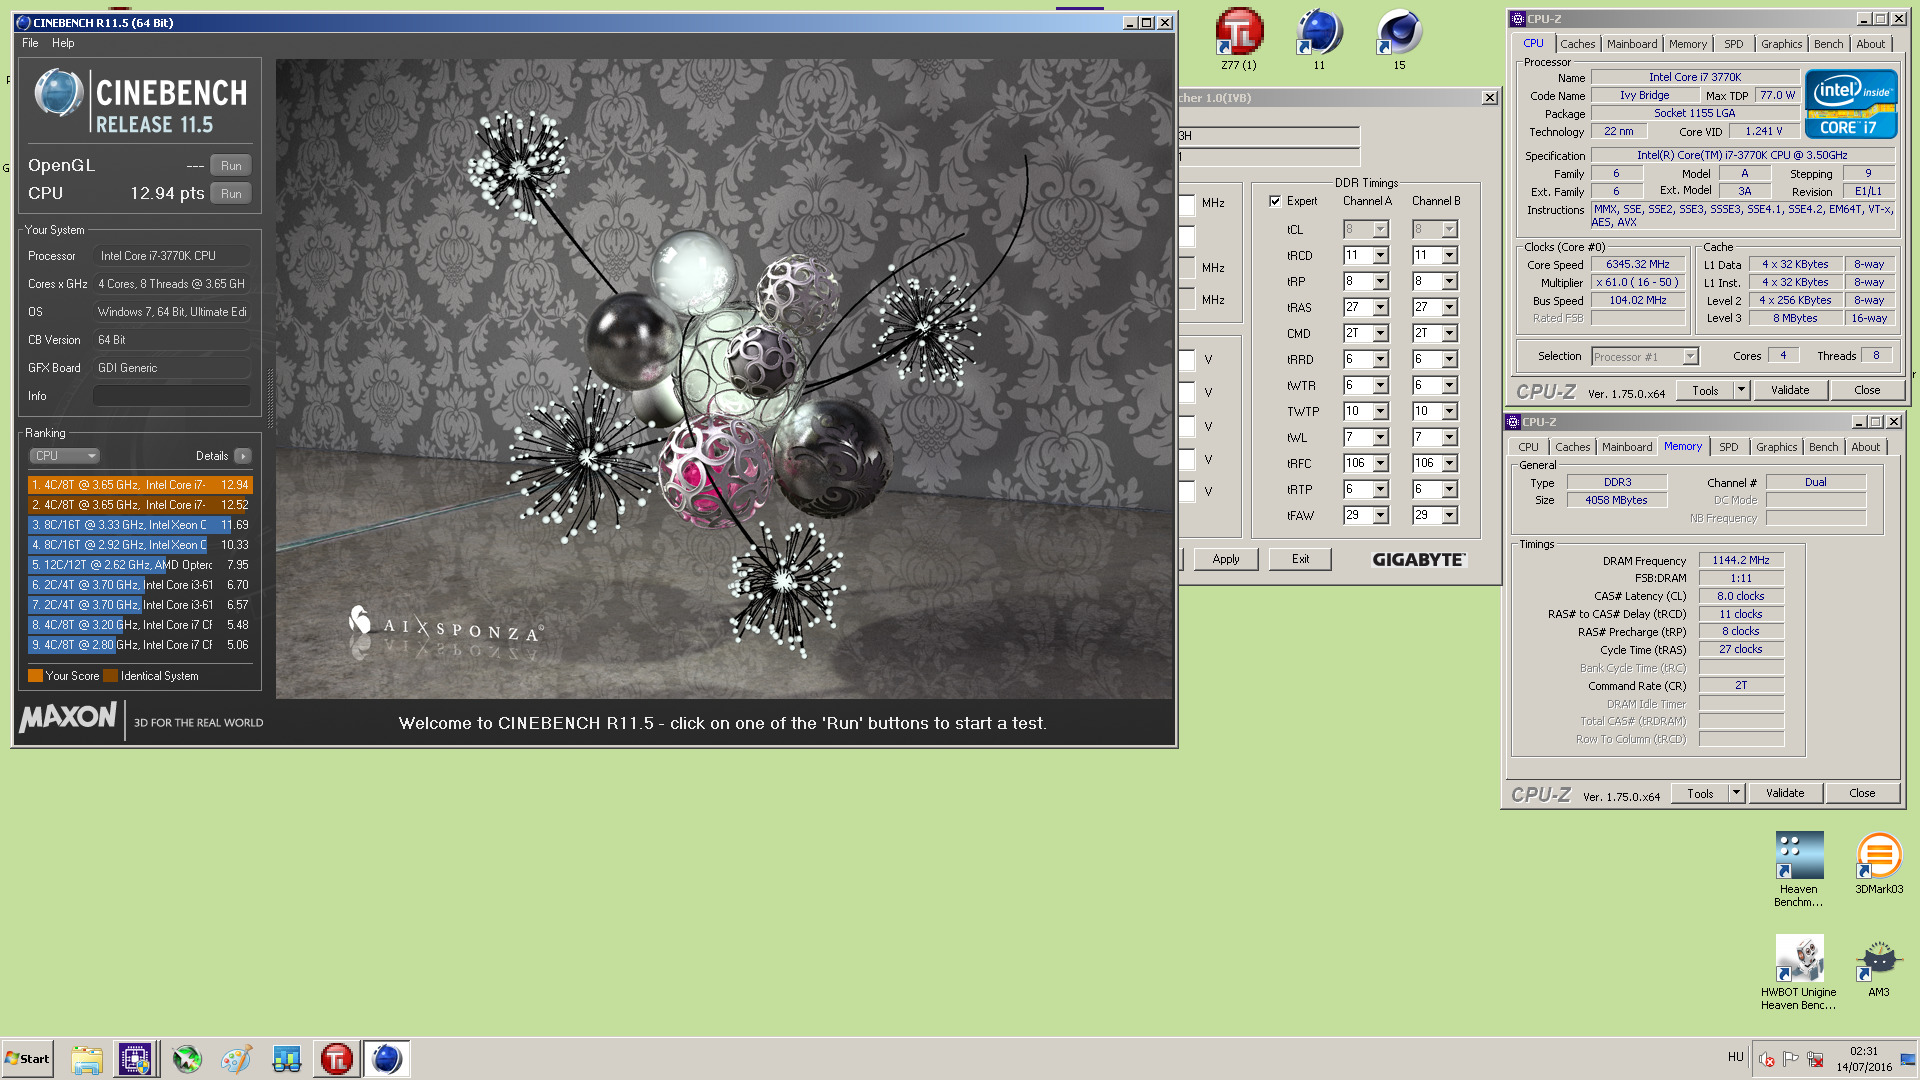Screen dimensions: 1920x1080
Task: Click the orange Your Score legend swatch
Action: pyautogui.click(x=35, y=676)
